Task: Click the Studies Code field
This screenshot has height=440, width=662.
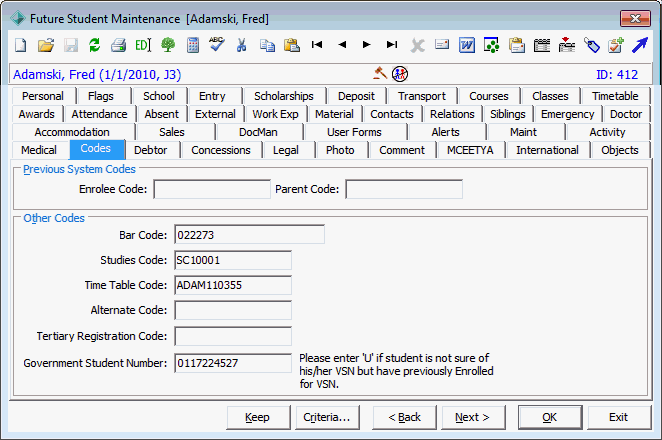Action: (233, 260)
